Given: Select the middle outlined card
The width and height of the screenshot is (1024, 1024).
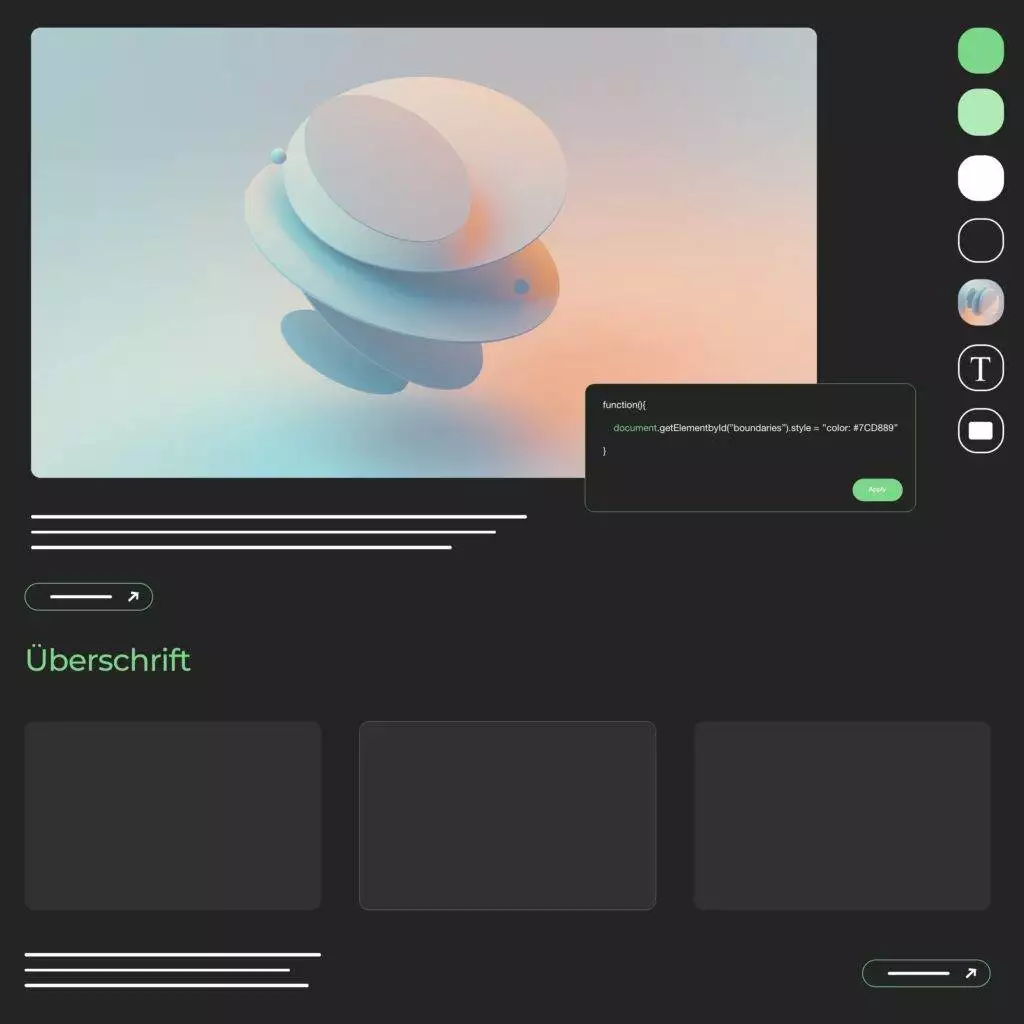Looking at the screenshot, I should 507,815.
